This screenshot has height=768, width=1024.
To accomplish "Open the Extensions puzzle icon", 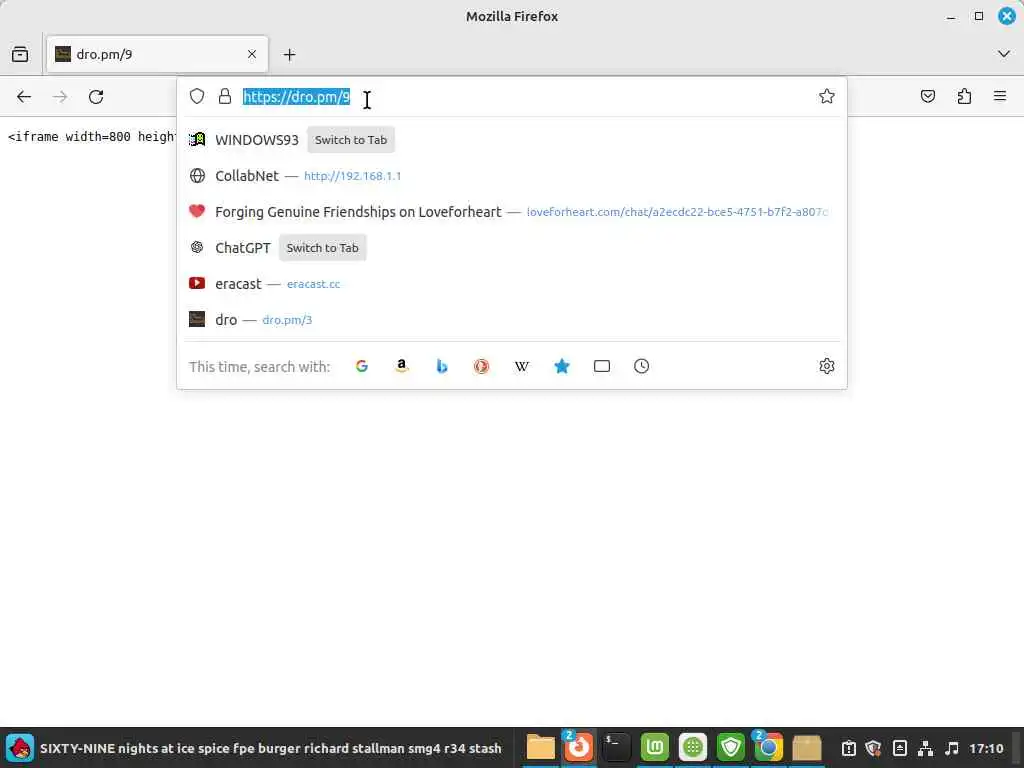I will coord(964,97).
